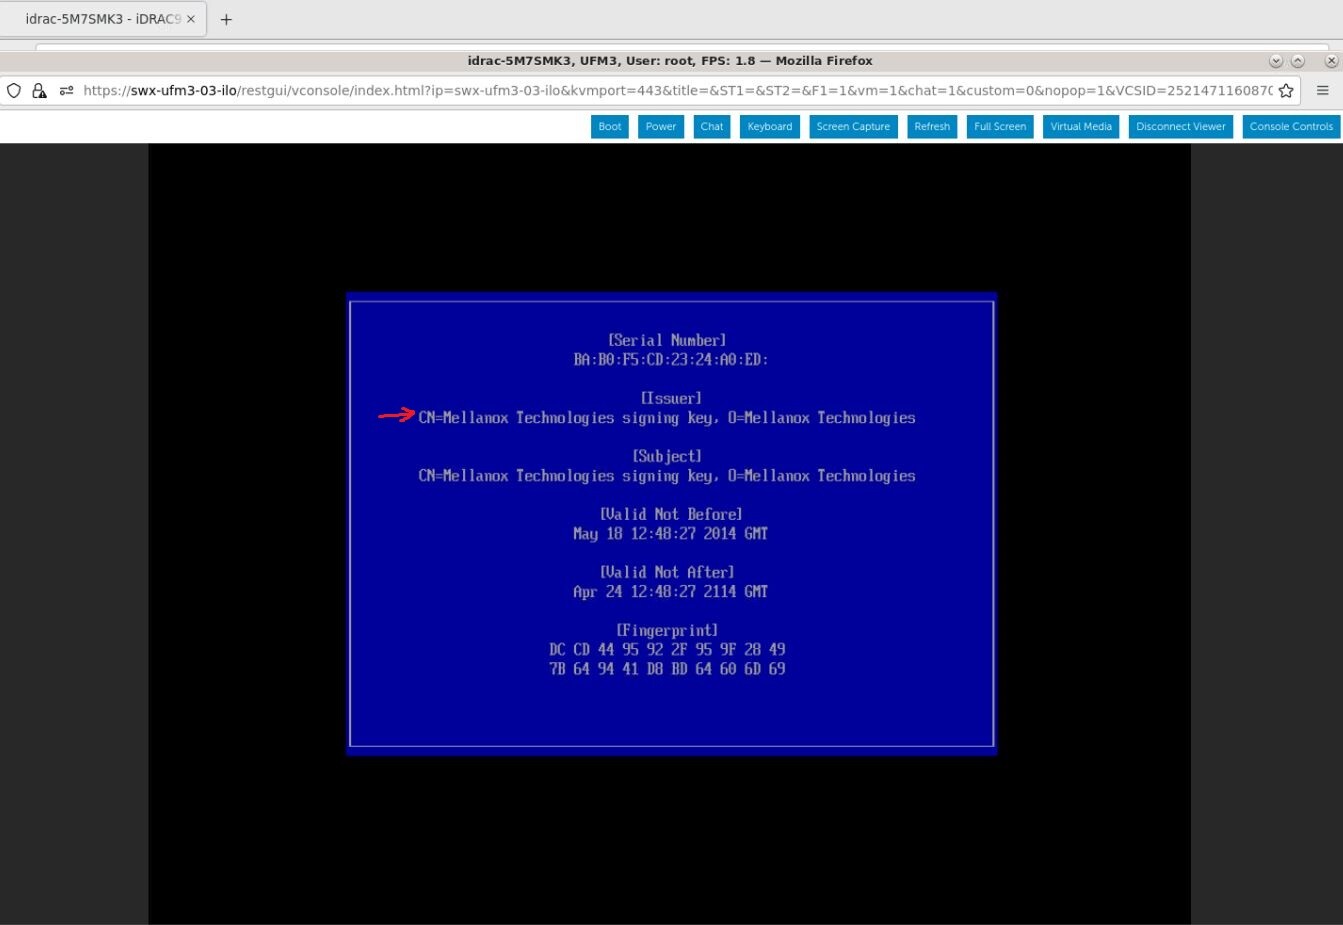Viewport: 1343px width, 925px height.
Task: Open a new browser tab with the plus
Action: point(226,18)
